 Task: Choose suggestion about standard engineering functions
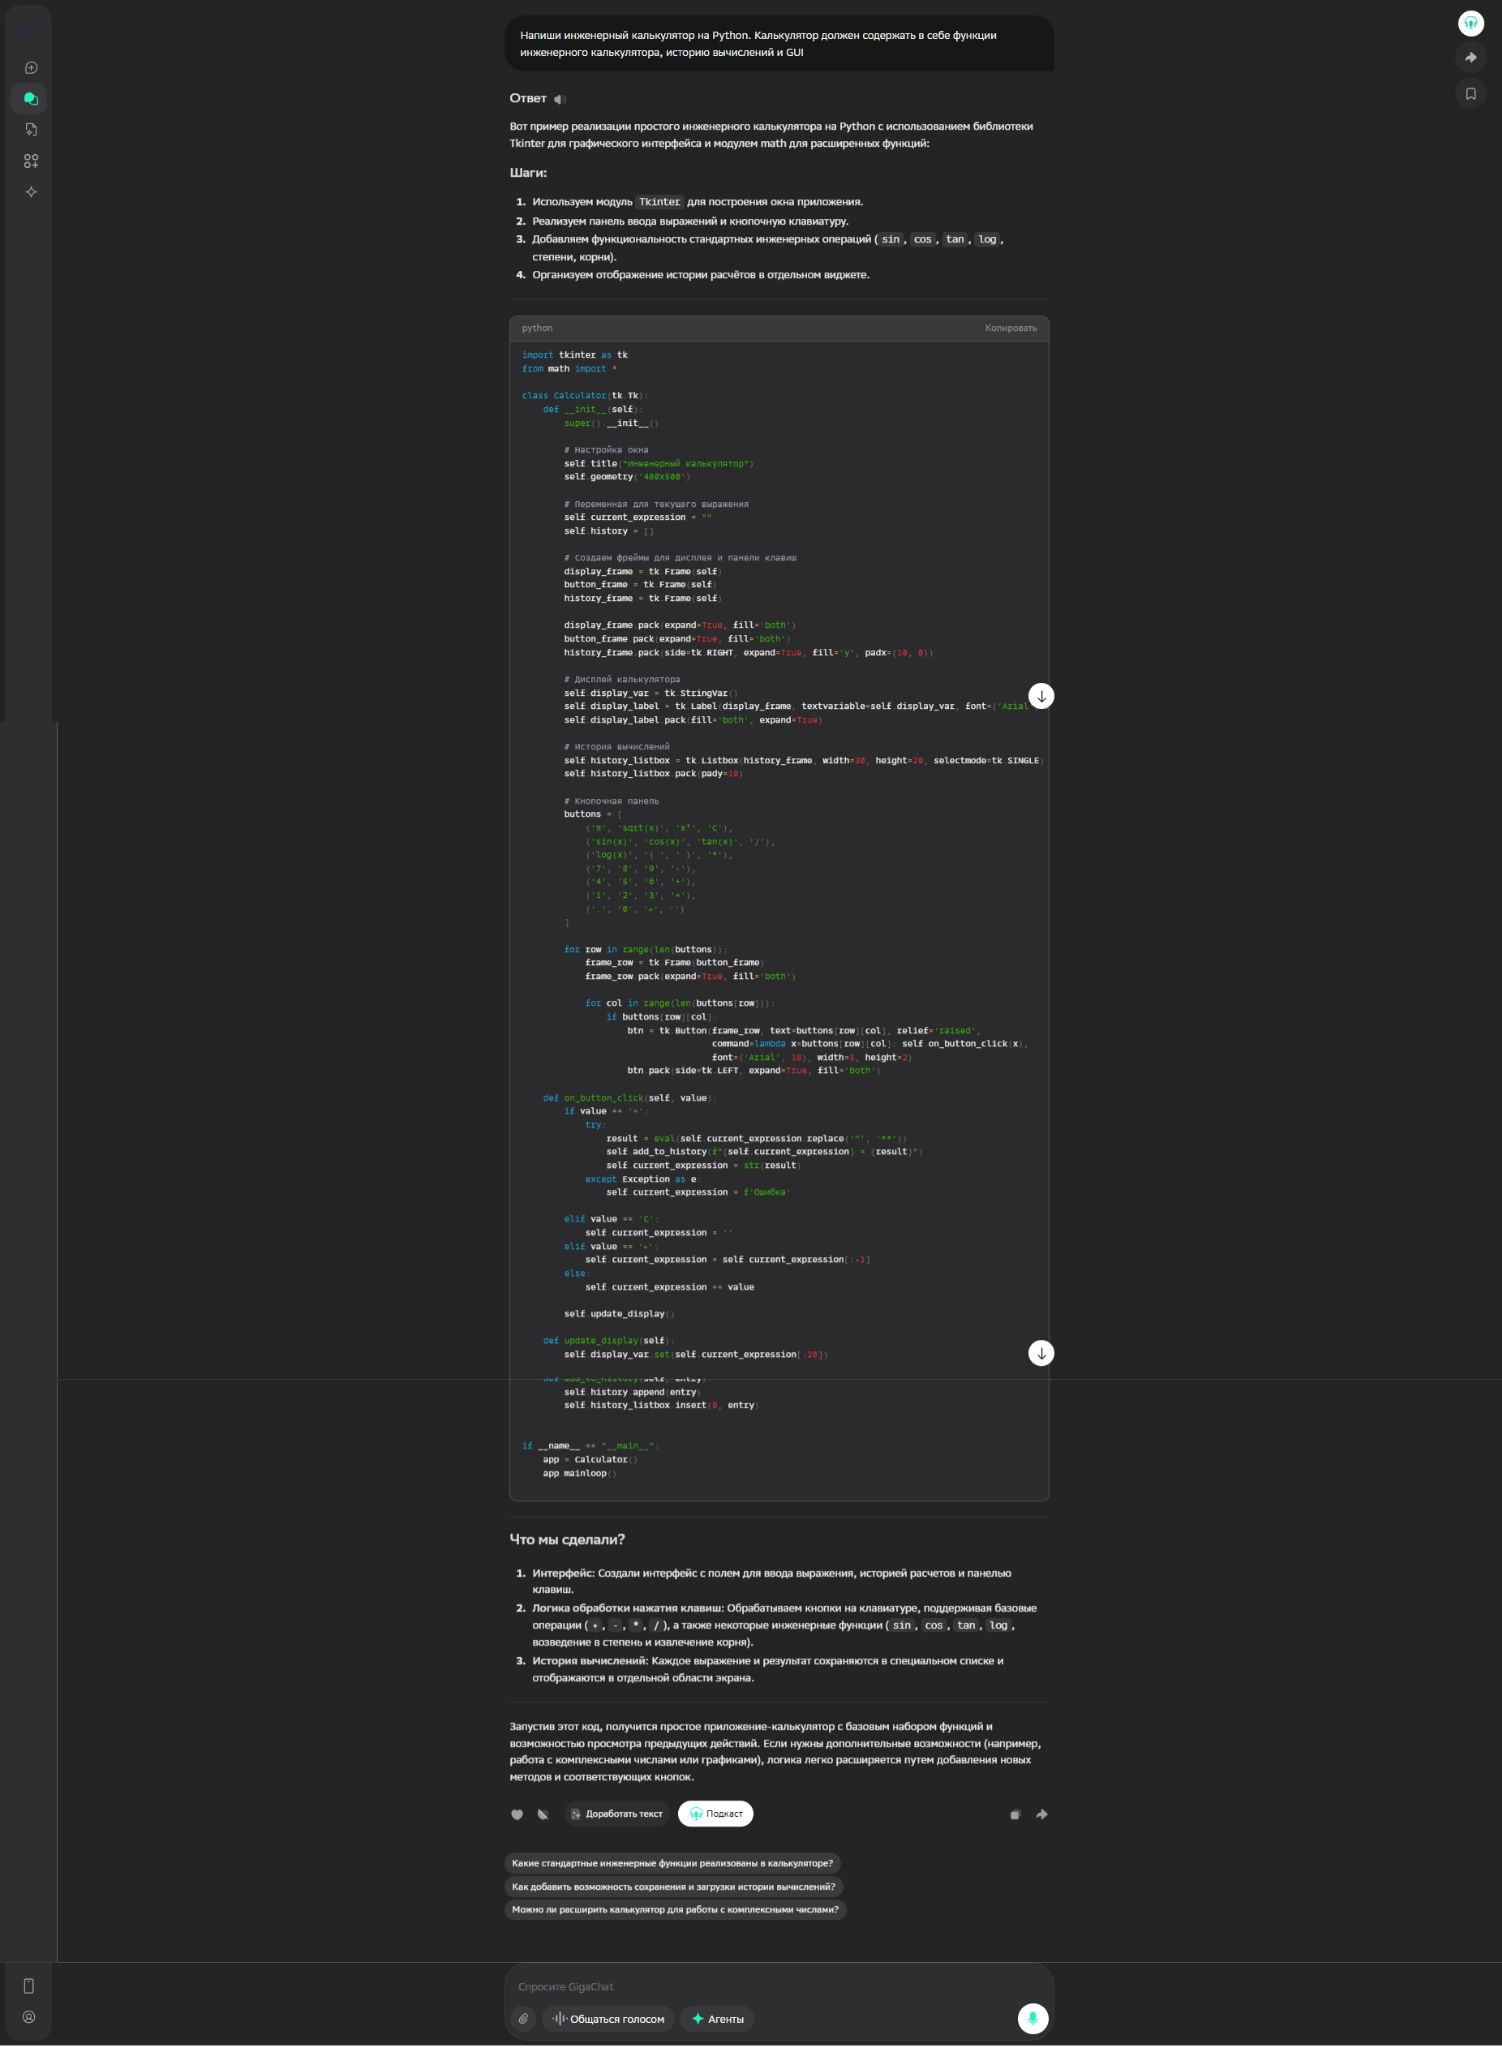[x=672, y=1864]
